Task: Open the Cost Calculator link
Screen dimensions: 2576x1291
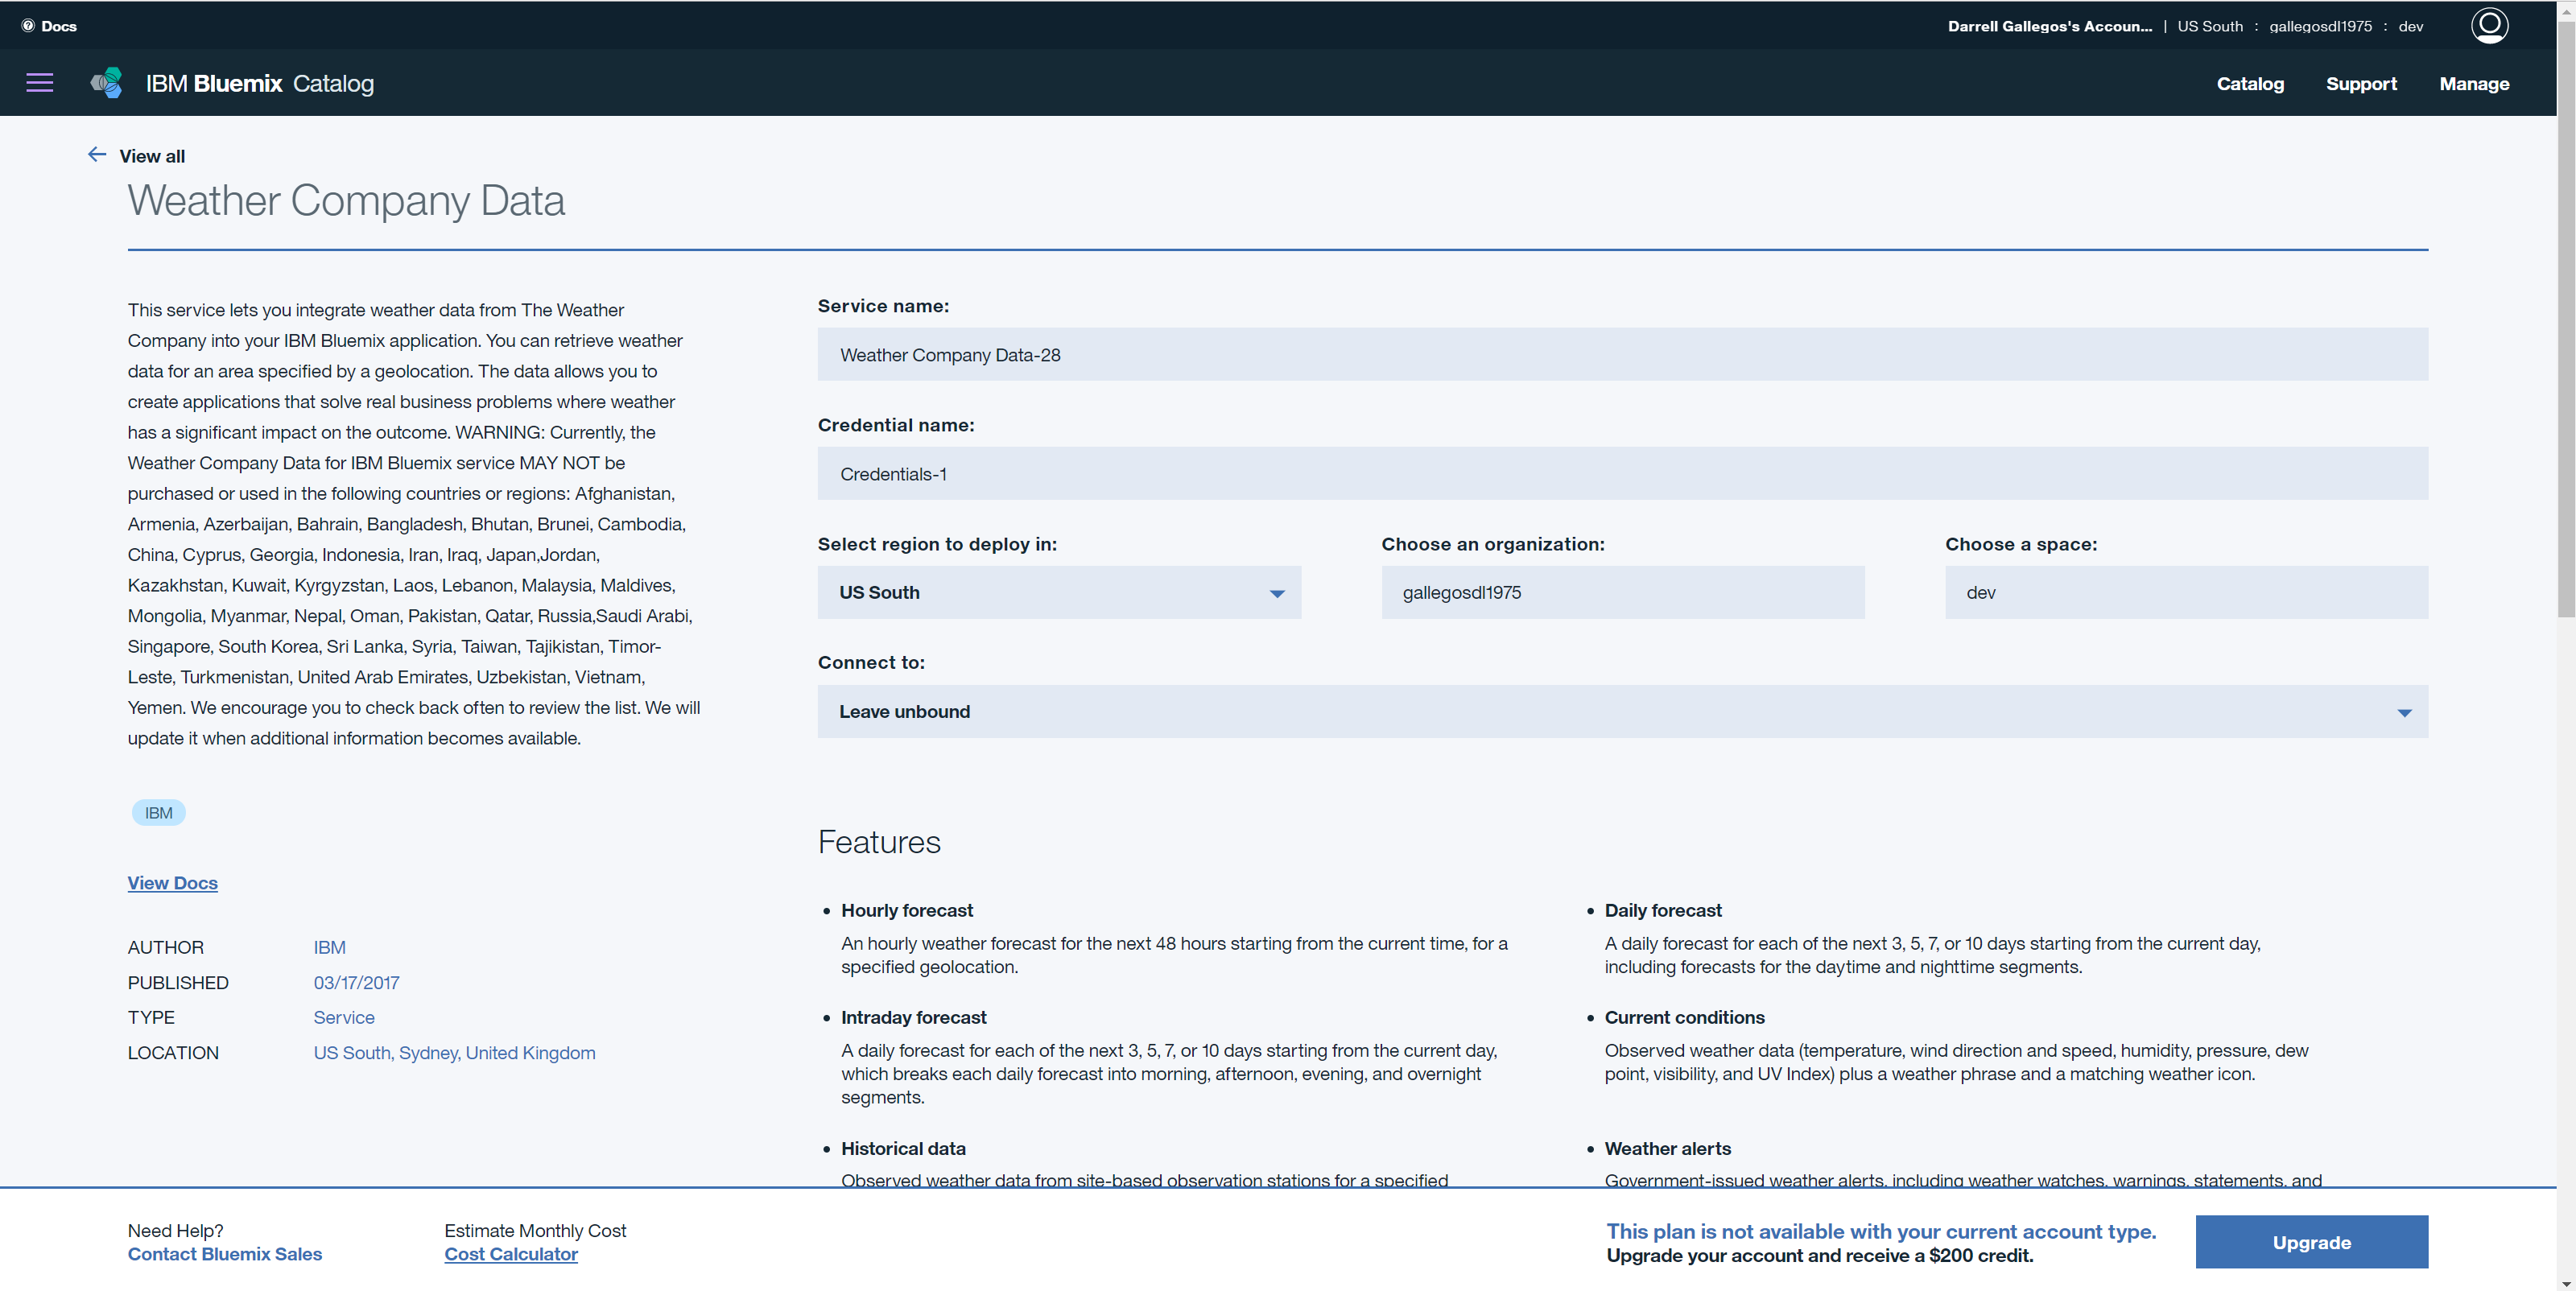Action: pyautogui.click(x=510, y=1253)
